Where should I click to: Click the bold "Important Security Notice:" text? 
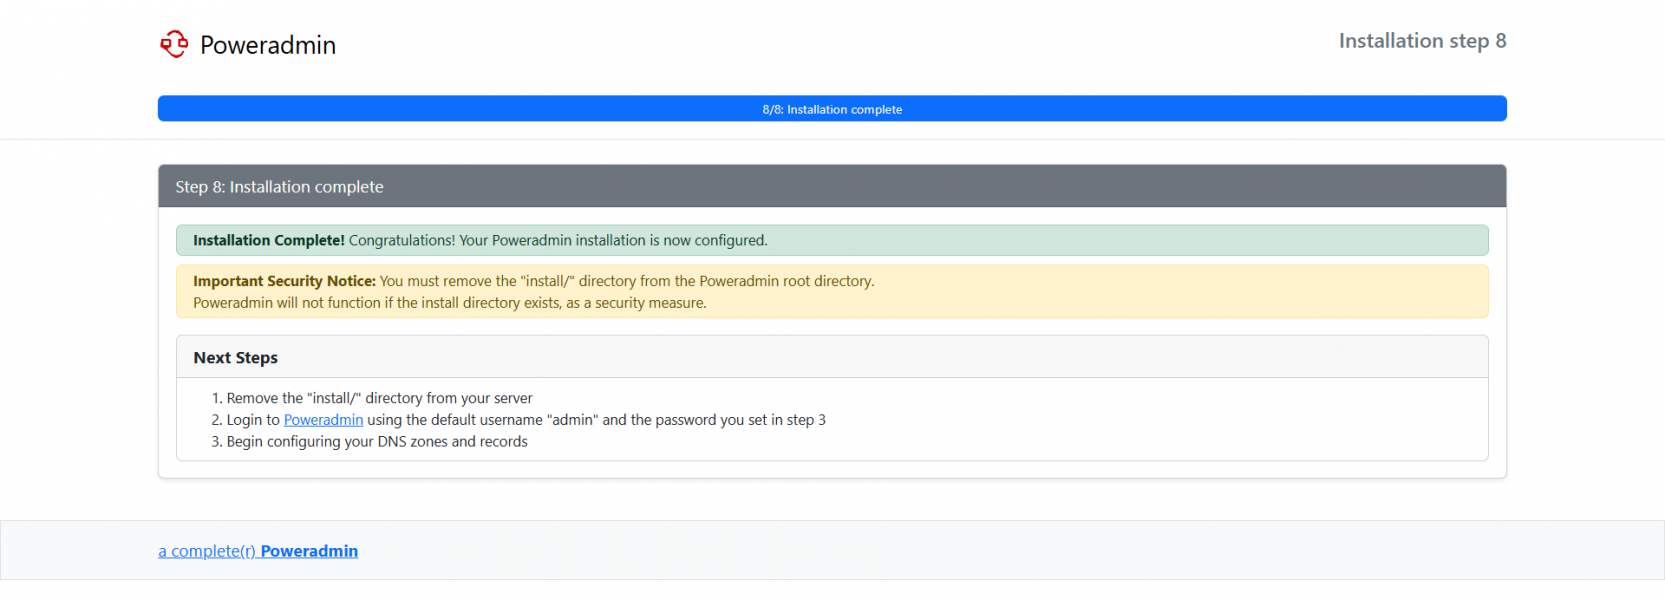click(284, 282)
